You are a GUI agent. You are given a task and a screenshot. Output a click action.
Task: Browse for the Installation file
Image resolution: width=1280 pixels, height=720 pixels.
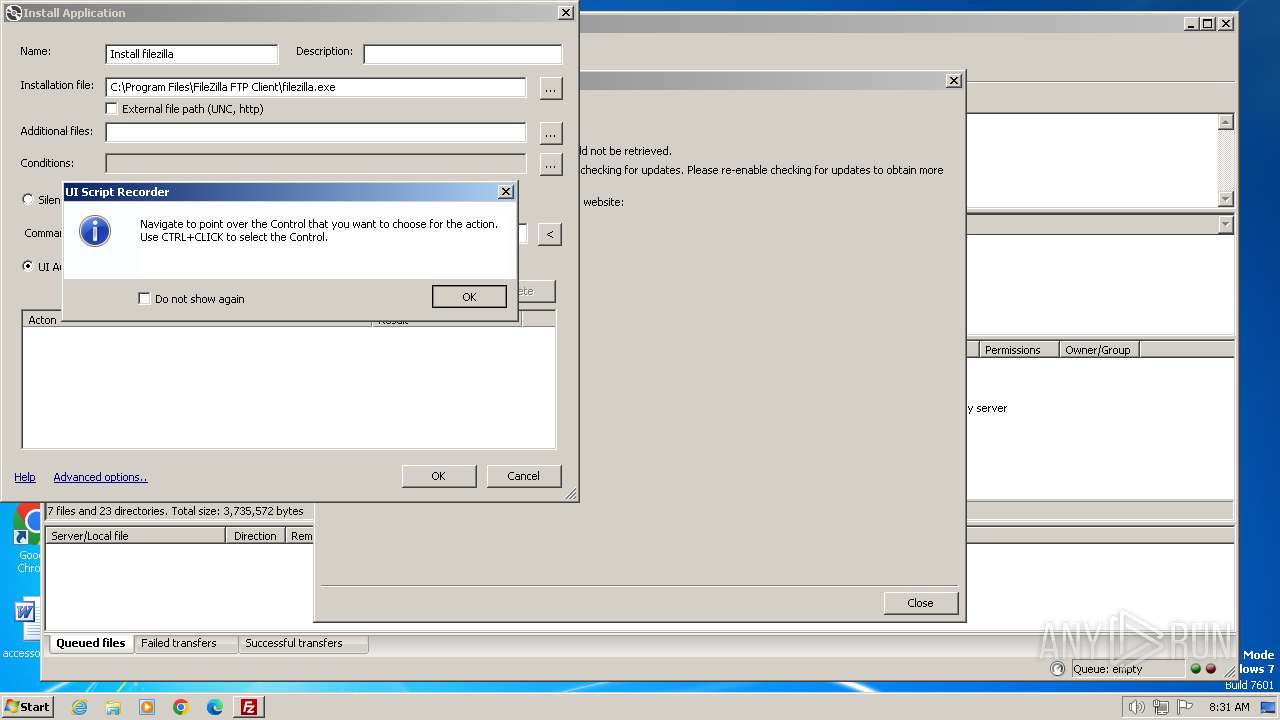coord(551,88)
